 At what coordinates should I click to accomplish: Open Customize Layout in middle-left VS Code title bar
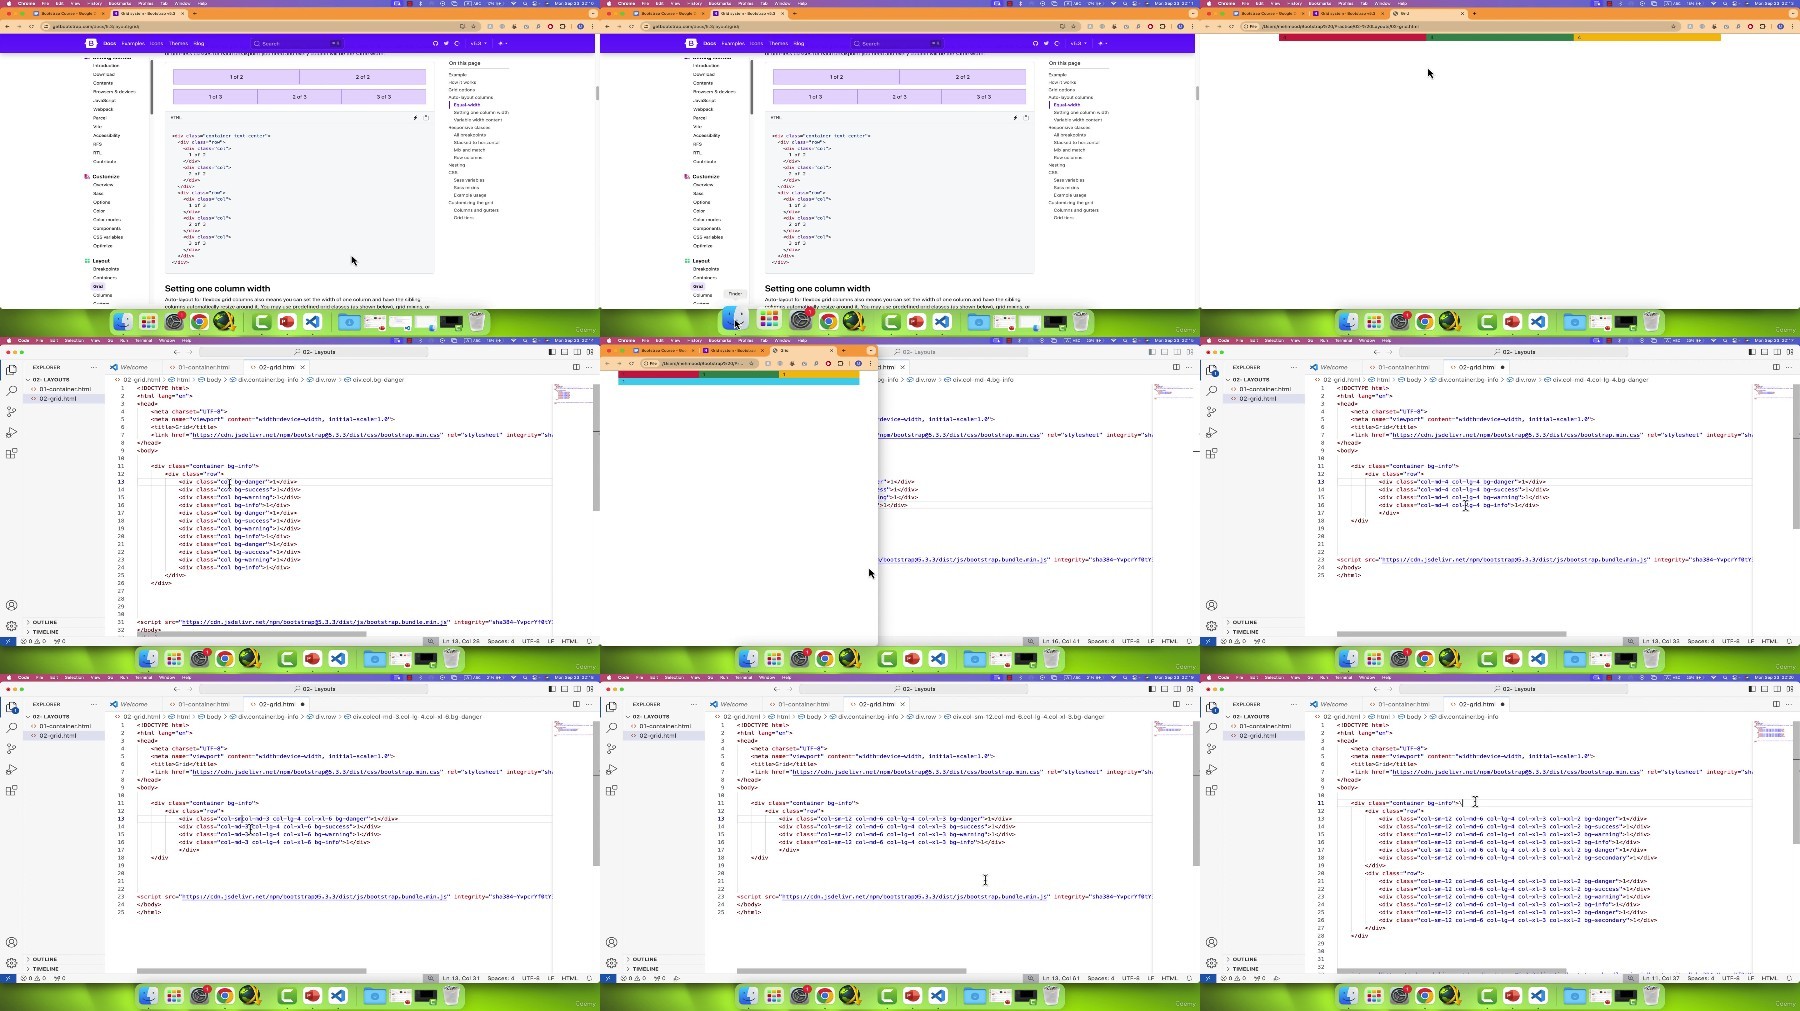pyautogui.click(x=588, y=352)
